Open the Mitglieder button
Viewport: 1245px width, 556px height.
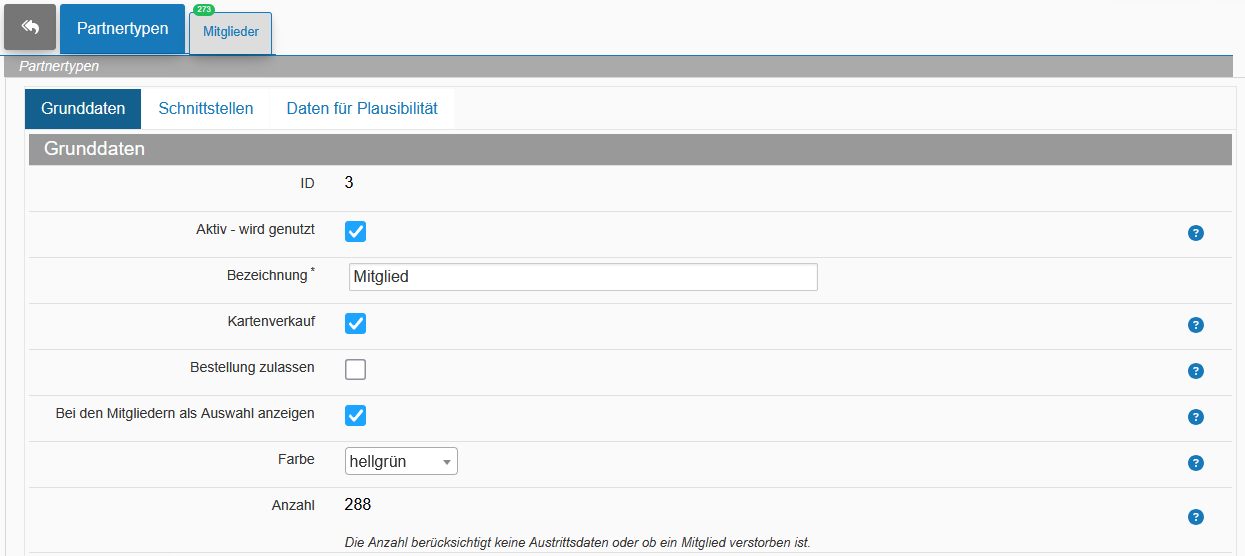pos(231,33)
